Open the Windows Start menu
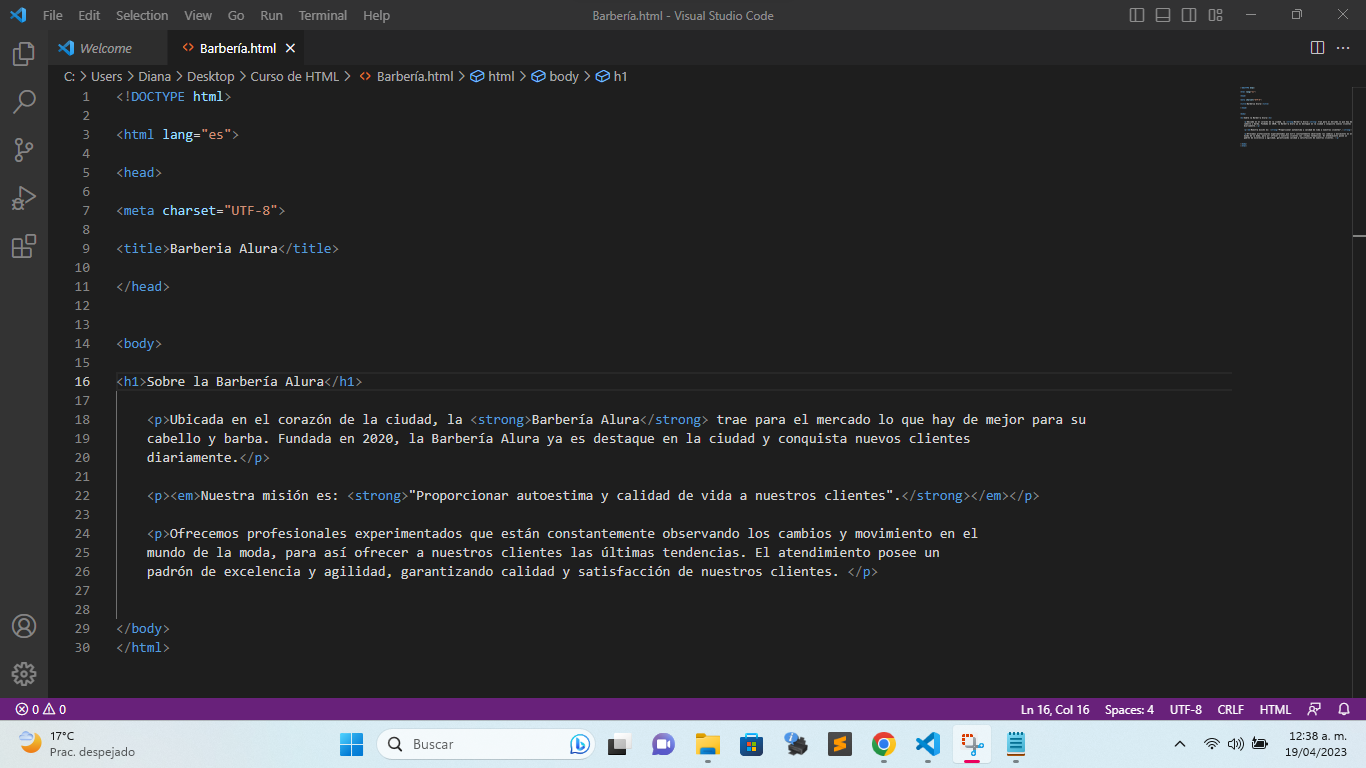Screen dimensions: 1366x768 (351, 744)
